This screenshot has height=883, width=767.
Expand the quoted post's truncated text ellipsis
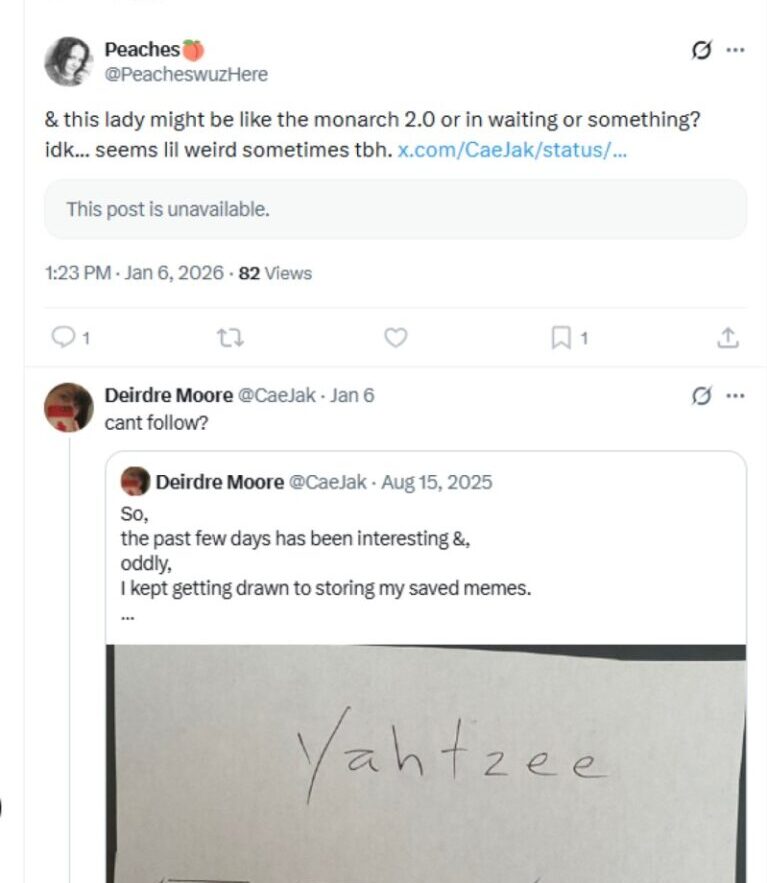[x=127, y=616]
